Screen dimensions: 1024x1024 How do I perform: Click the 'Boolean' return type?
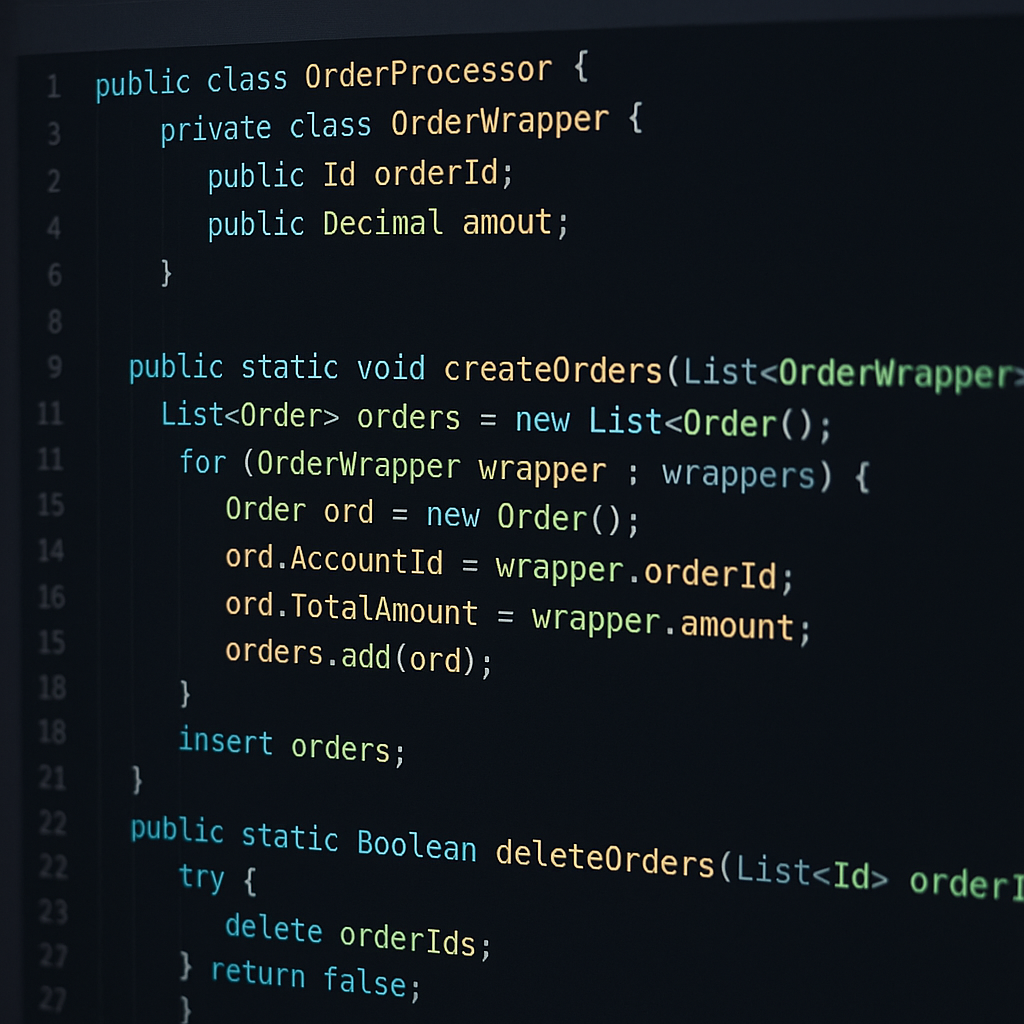(x=417, y=846)
